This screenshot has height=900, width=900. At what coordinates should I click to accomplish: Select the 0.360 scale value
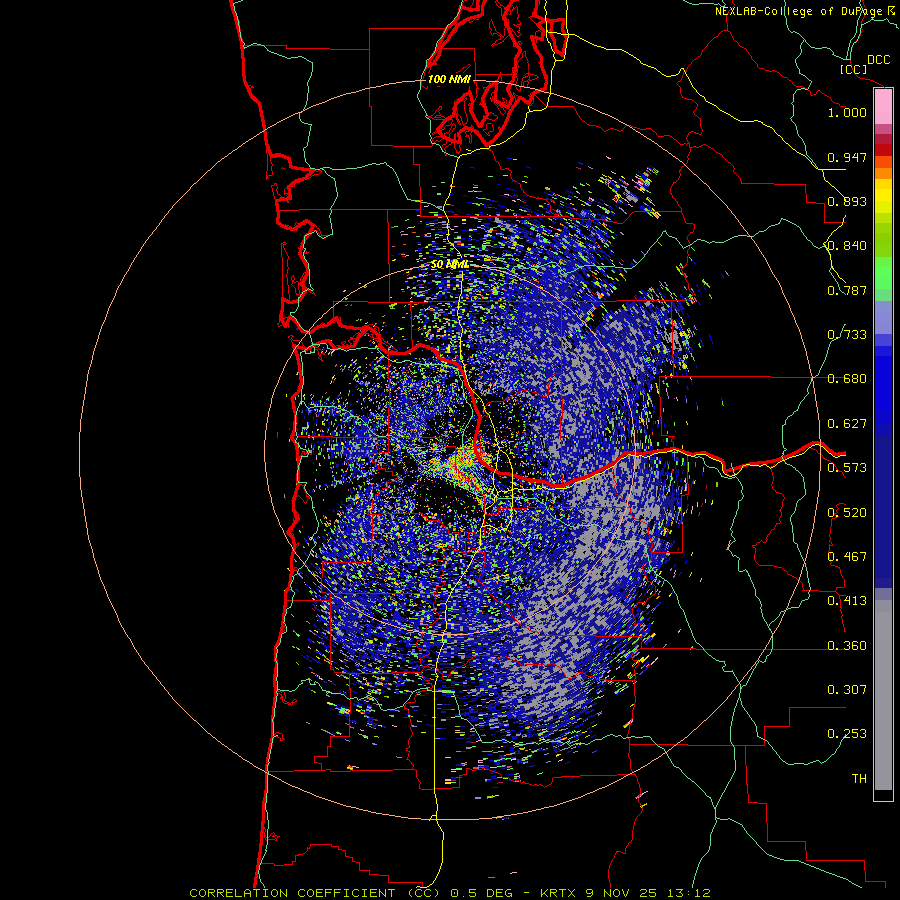[x=847, y=646]
